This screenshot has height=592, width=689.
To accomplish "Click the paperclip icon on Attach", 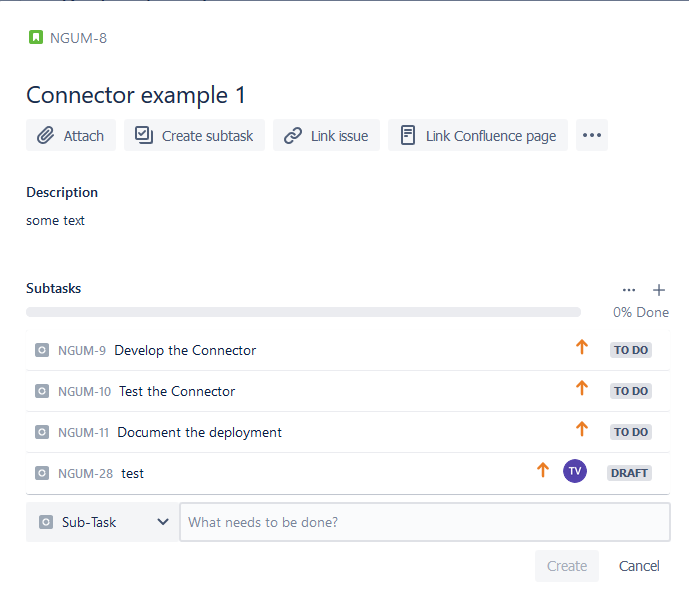I will pyautogui.click(x=45, y=135).
